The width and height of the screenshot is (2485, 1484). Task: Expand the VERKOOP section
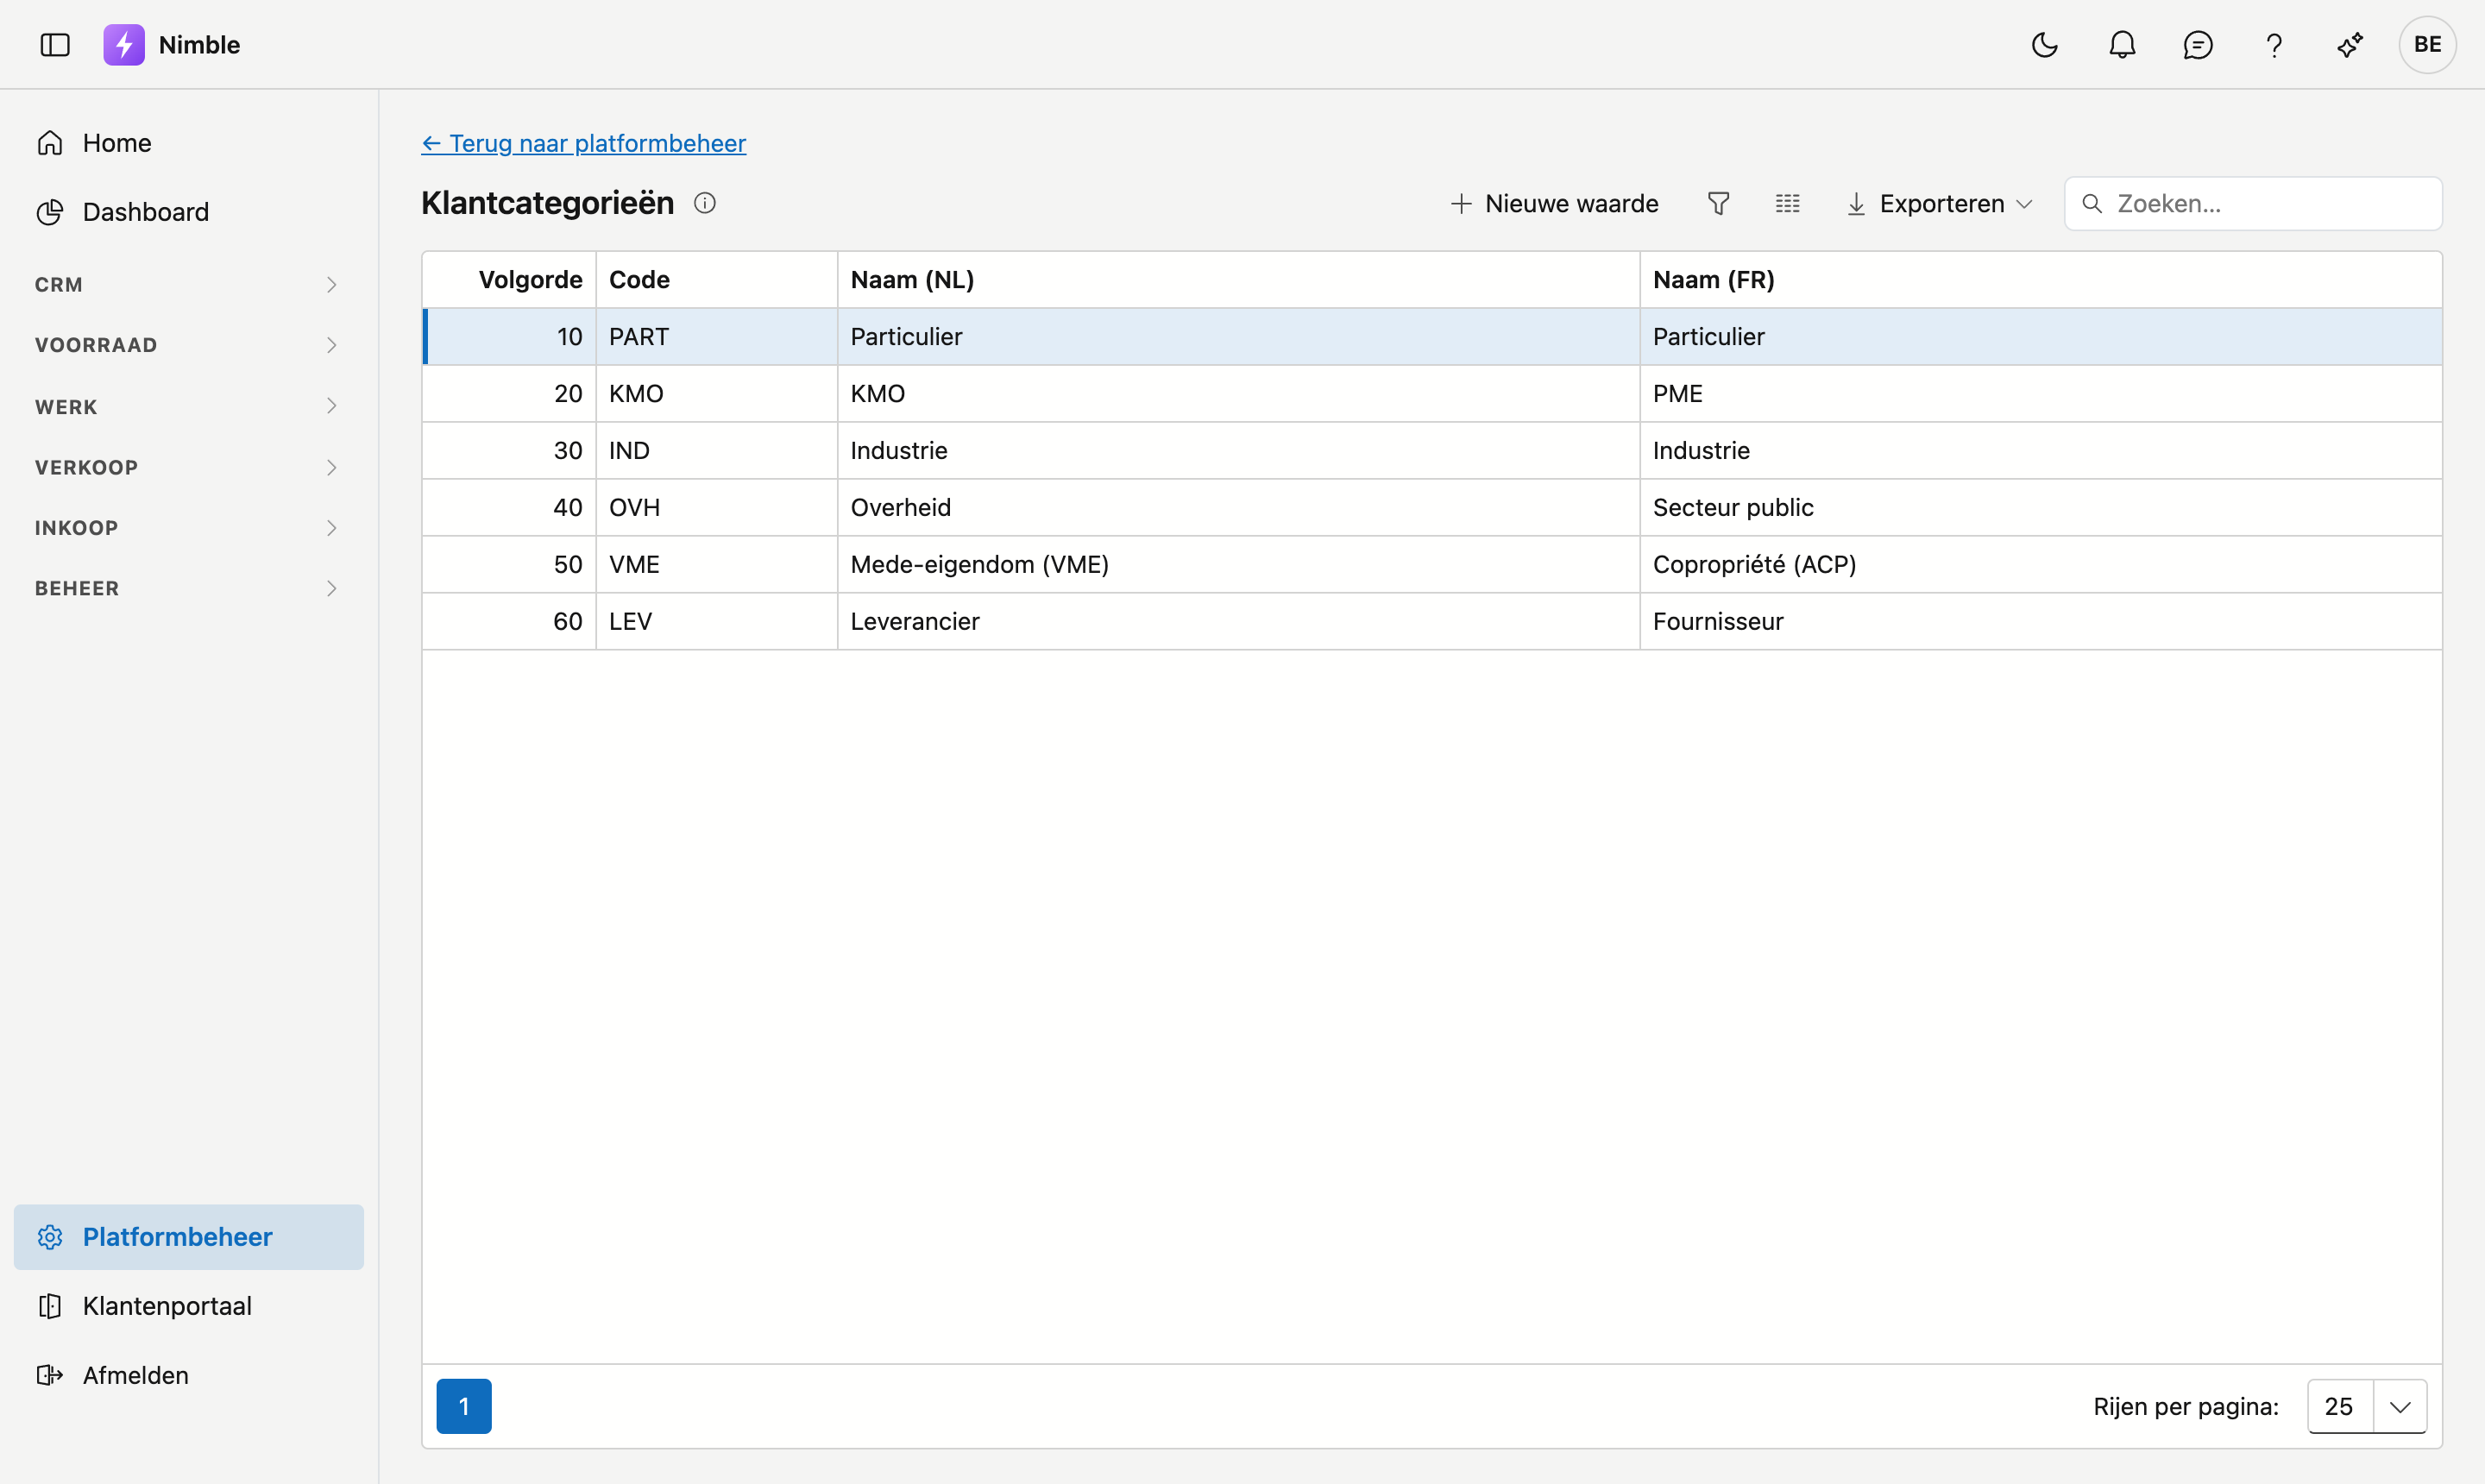tap(189, 467)
